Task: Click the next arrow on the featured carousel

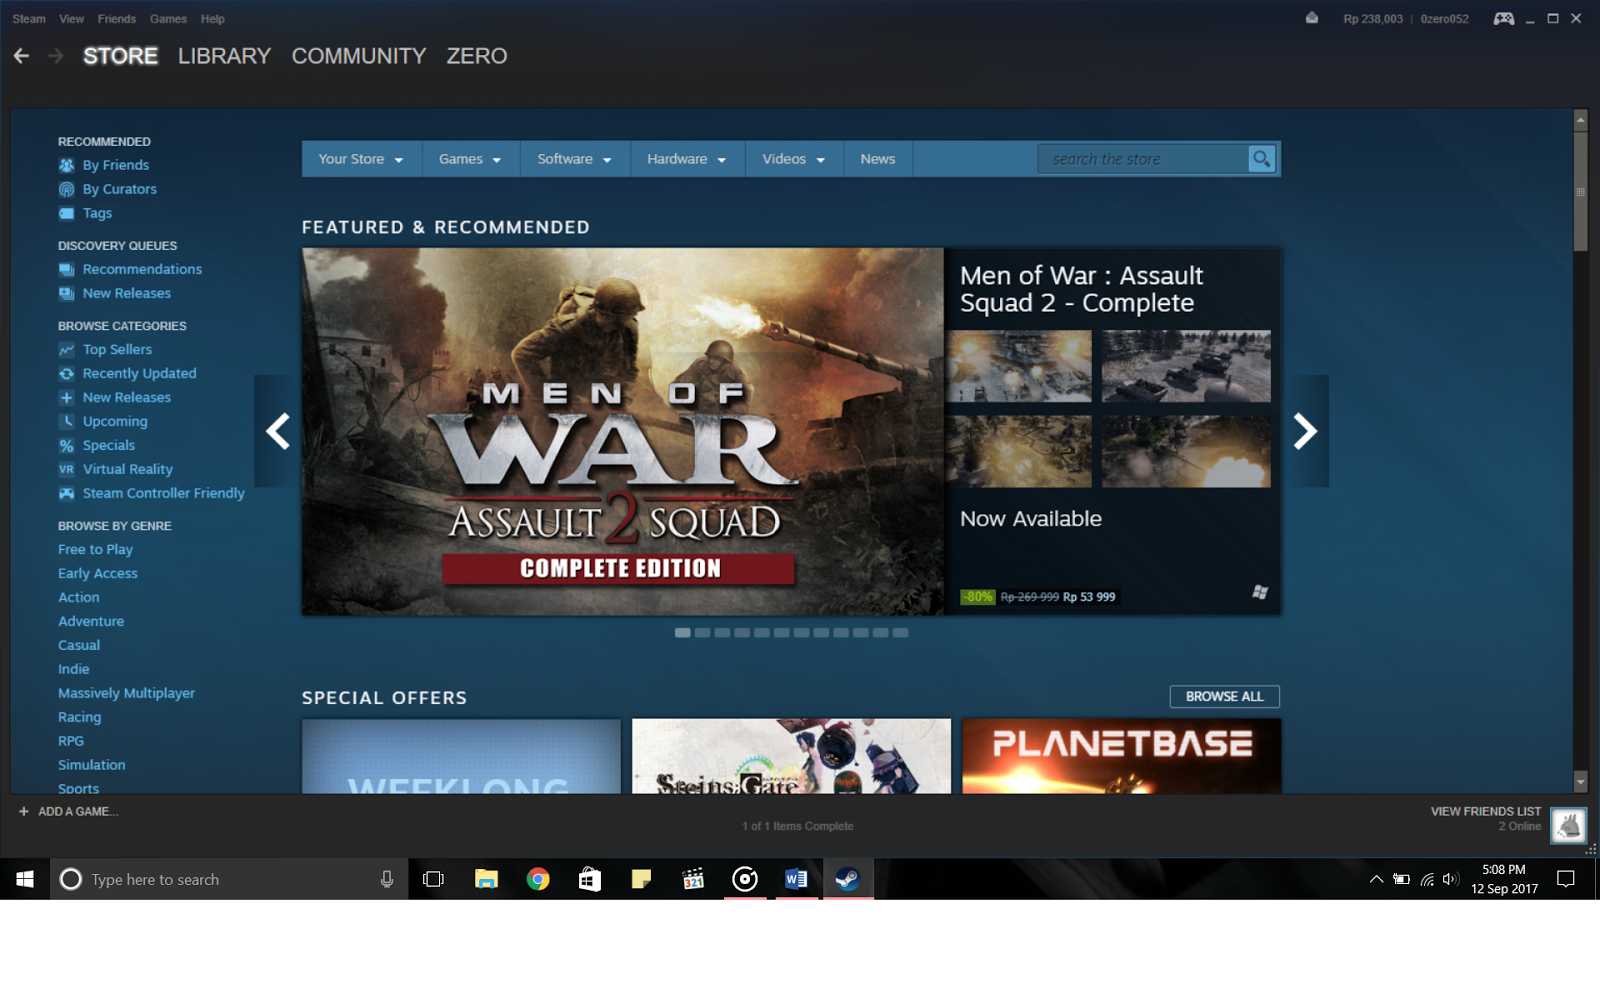Action: click(1306, 431)
